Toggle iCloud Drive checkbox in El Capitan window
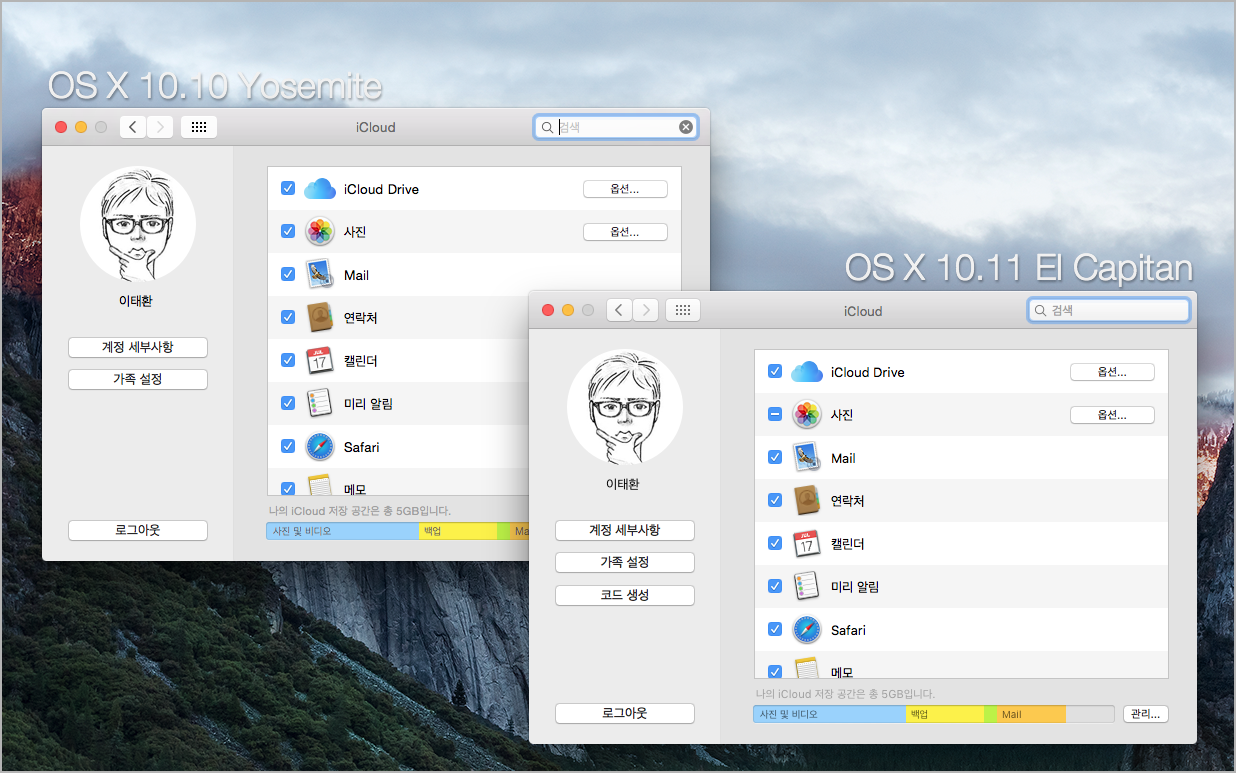Image resolution: width=1236 pixels, height=773 pixels. 775,371
